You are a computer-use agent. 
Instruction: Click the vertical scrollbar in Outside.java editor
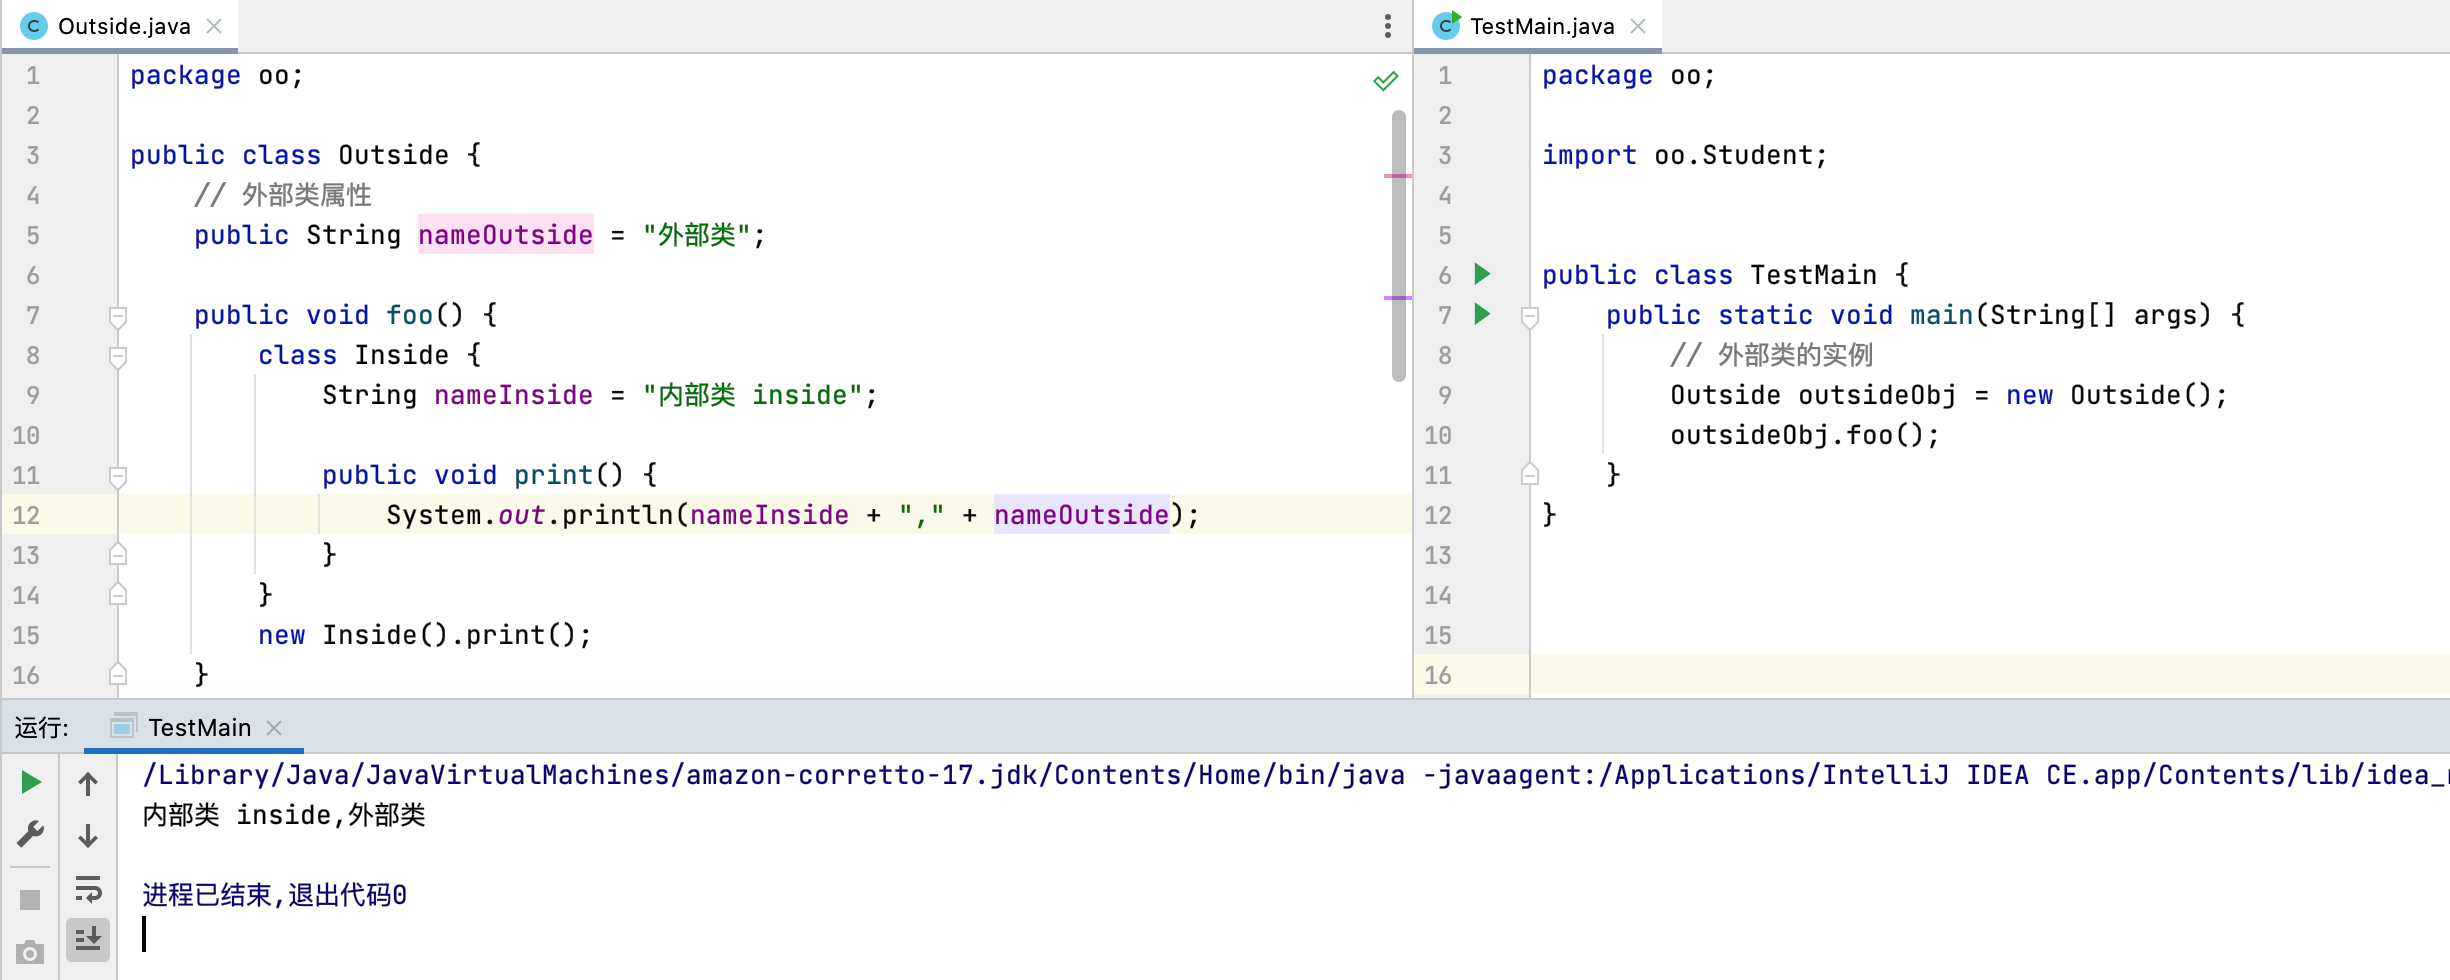(1398, 245)
